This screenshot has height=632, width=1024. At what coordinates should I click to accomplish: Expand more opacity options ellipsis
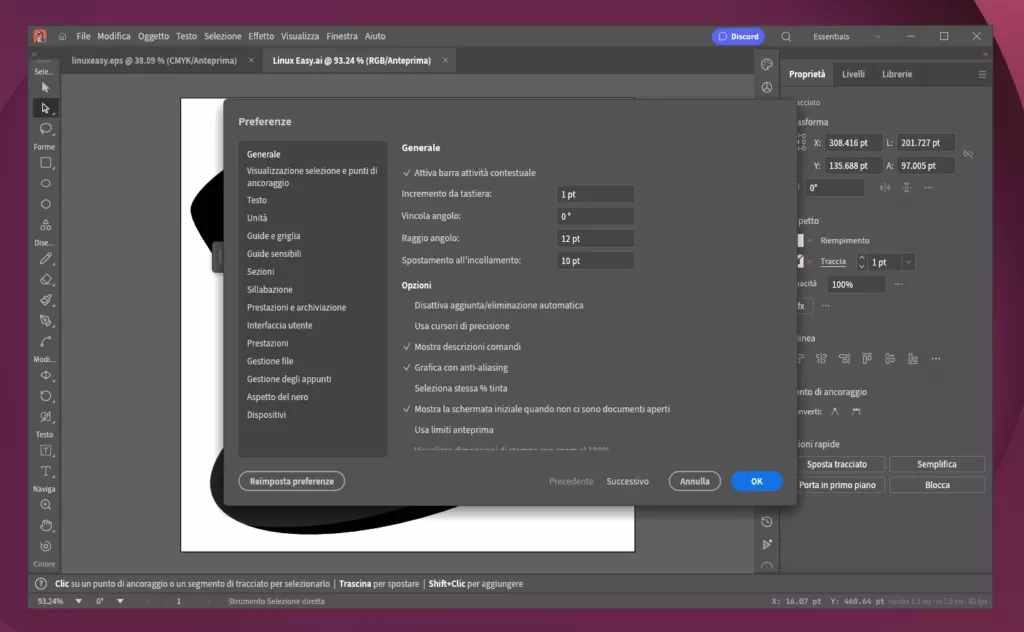(899, 285)
